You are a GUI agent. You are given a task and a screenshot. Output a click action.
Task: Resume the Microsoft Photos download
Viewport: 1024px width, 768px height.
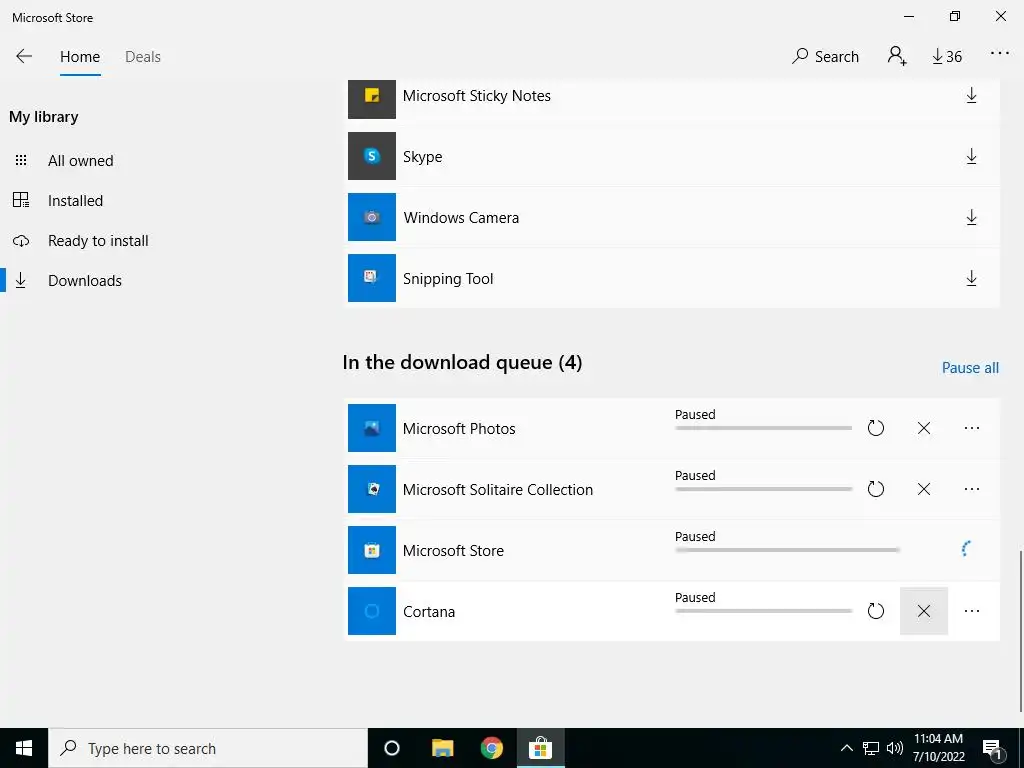(876, 428)
